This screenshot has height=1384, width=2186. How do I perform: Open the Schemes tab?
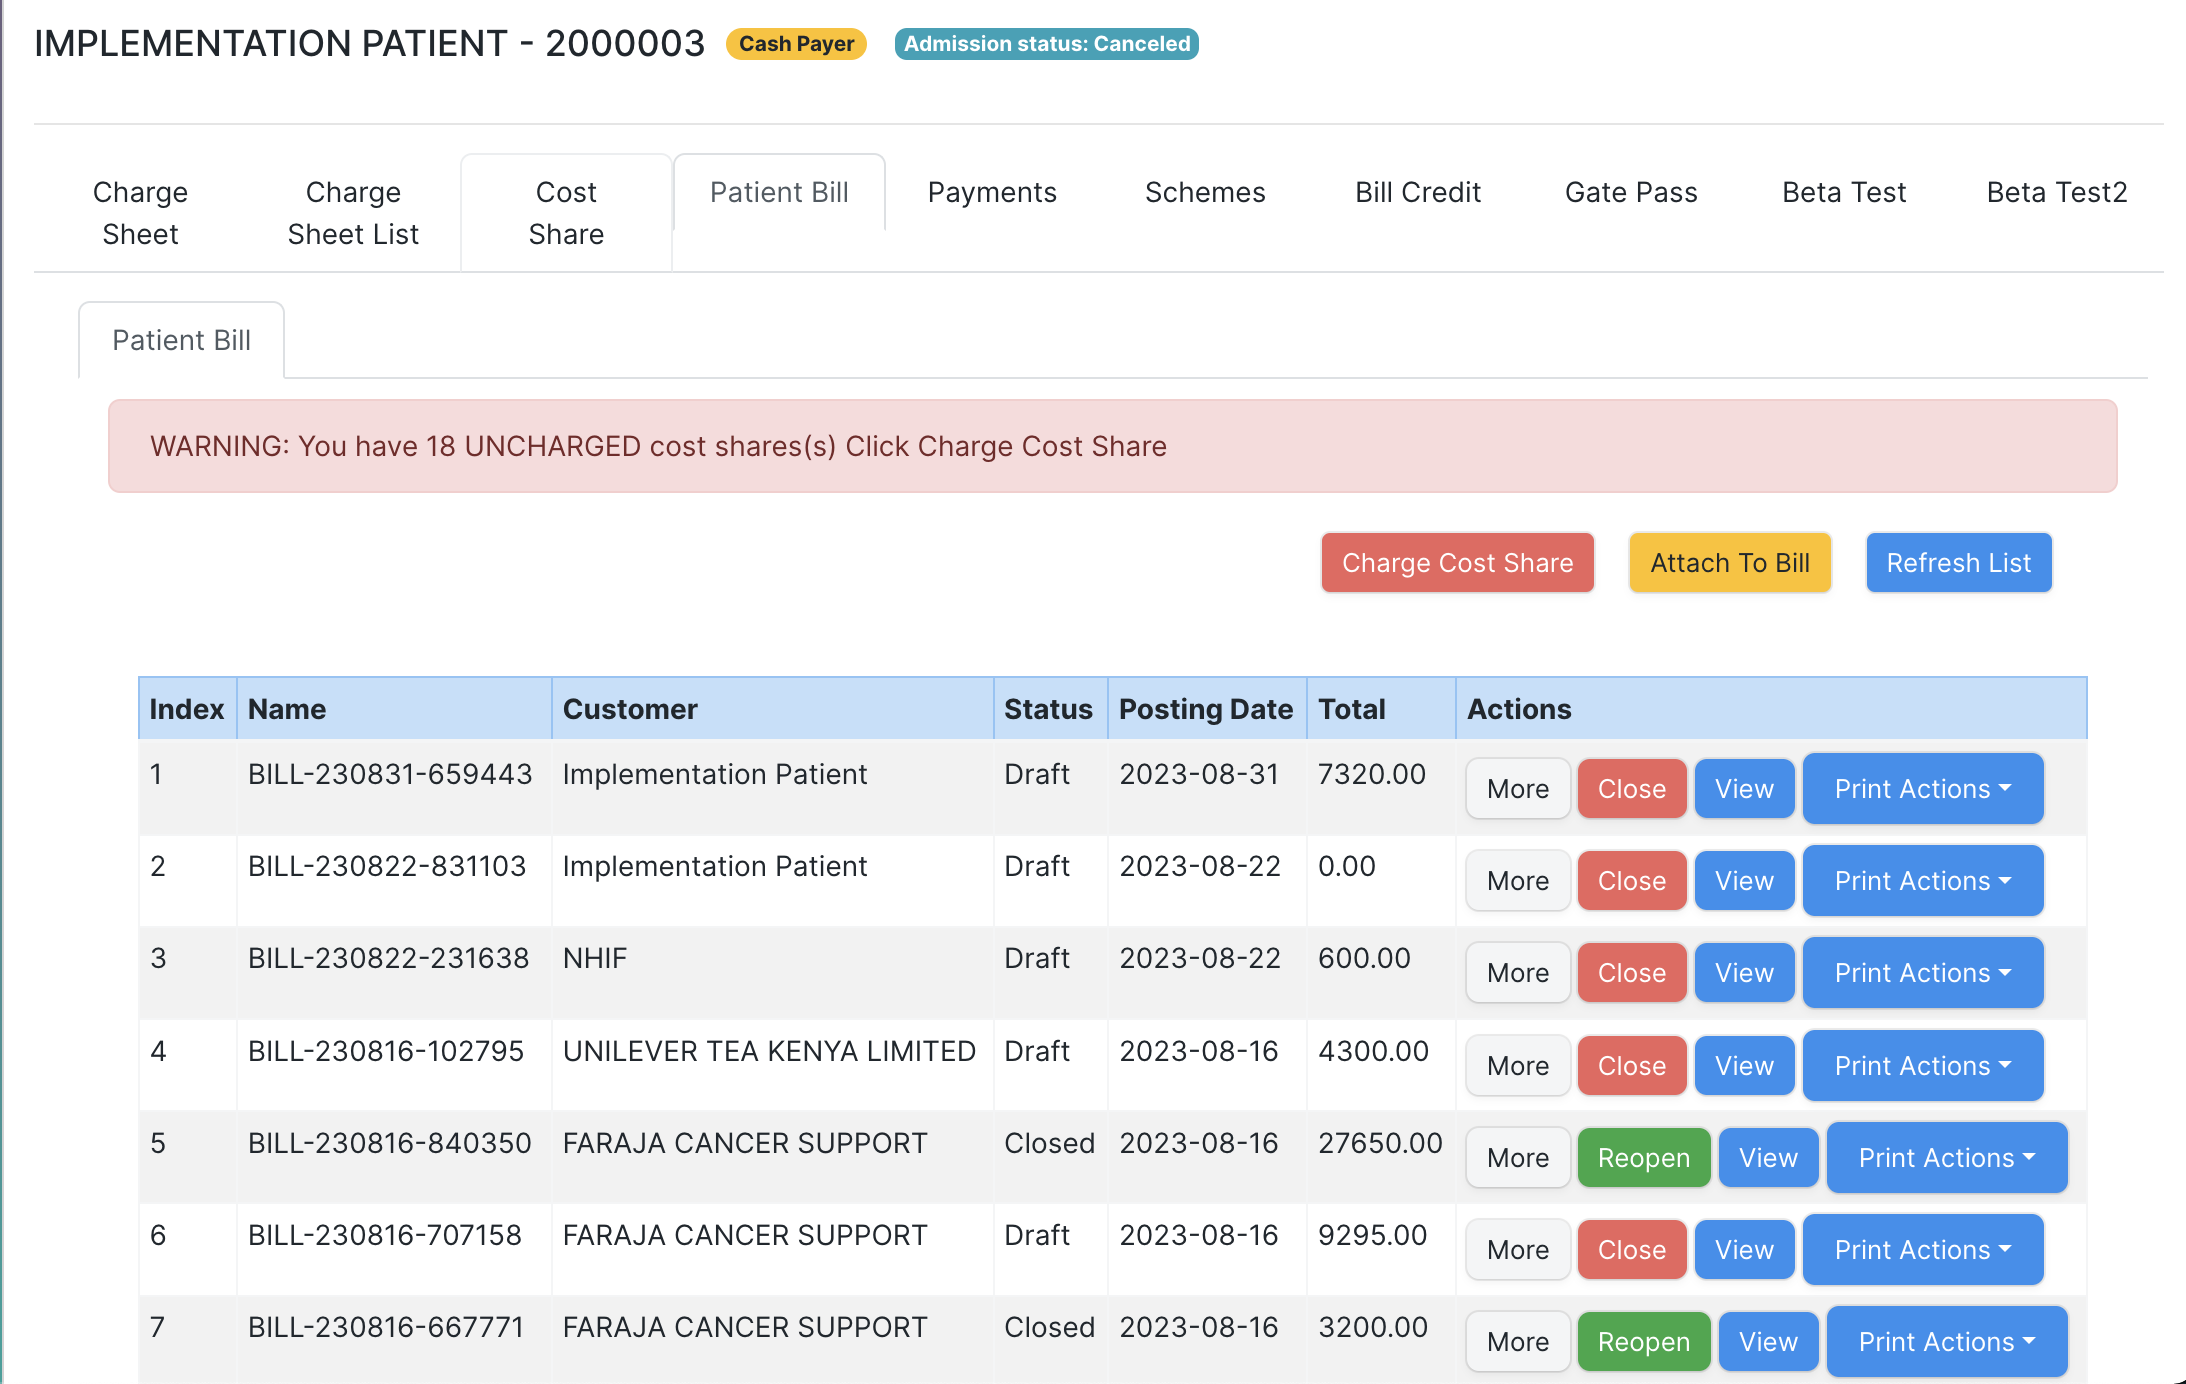pyautogui.click(x=1205, y=192)
